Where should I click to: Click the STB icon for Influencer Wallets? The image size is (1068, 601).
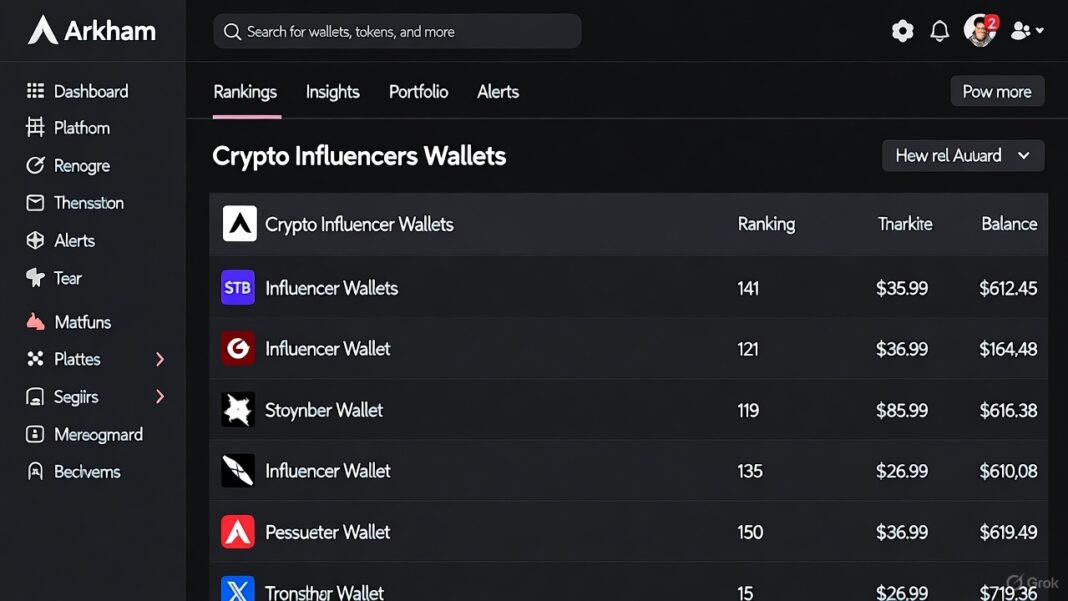[238, 288]
